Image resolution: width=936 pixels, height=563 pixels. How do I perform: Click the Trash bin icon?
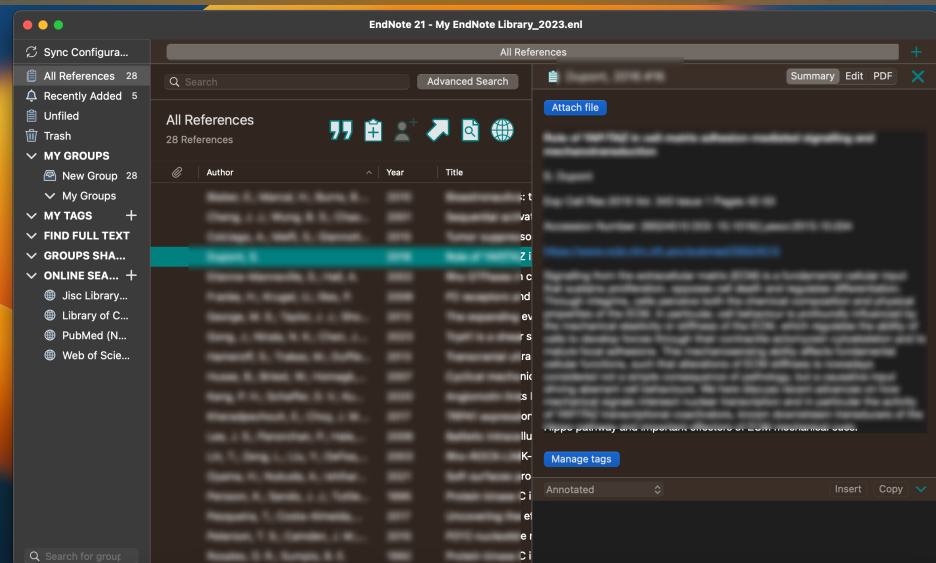[32, 136]
